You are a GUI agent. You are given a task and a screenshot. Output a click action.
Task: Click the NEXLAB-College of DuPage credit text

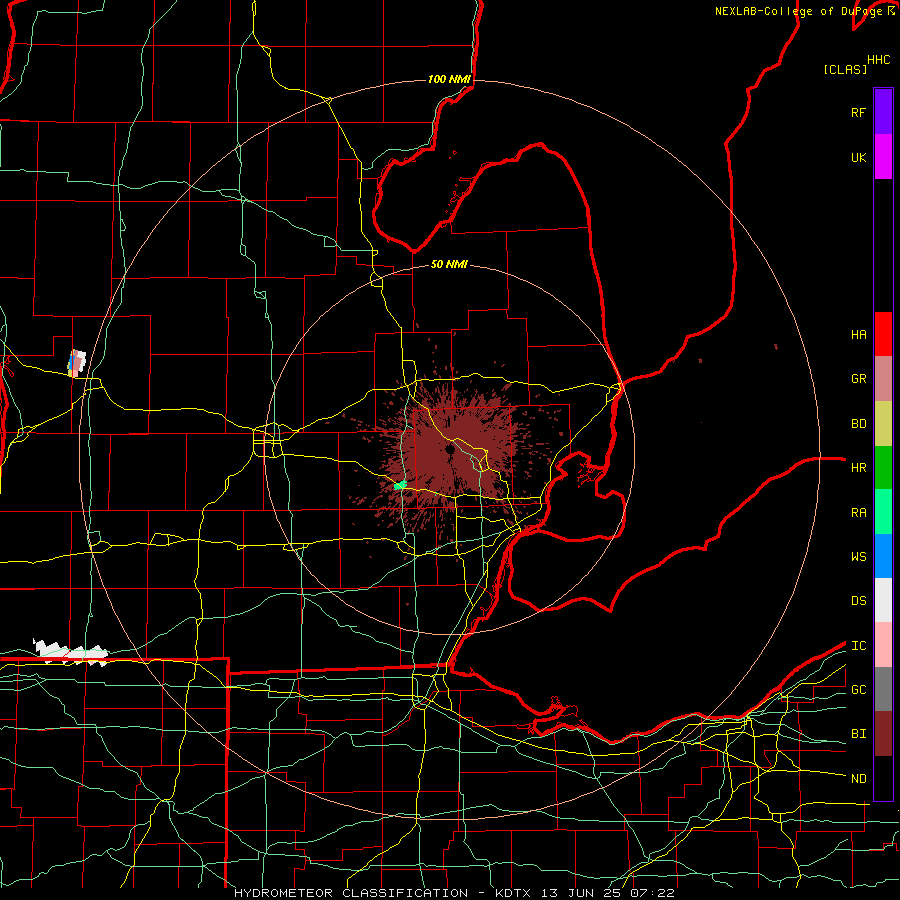coord(798,11)
